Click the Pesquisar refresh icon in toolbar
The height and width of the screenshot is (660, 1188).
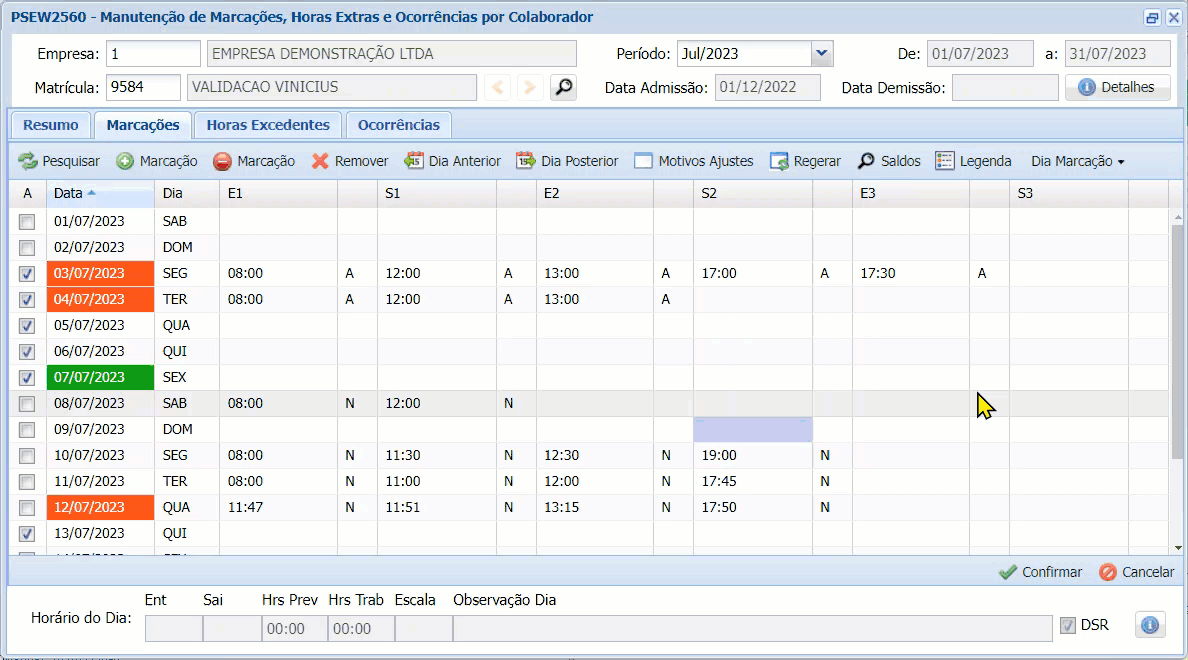point(27,161)
